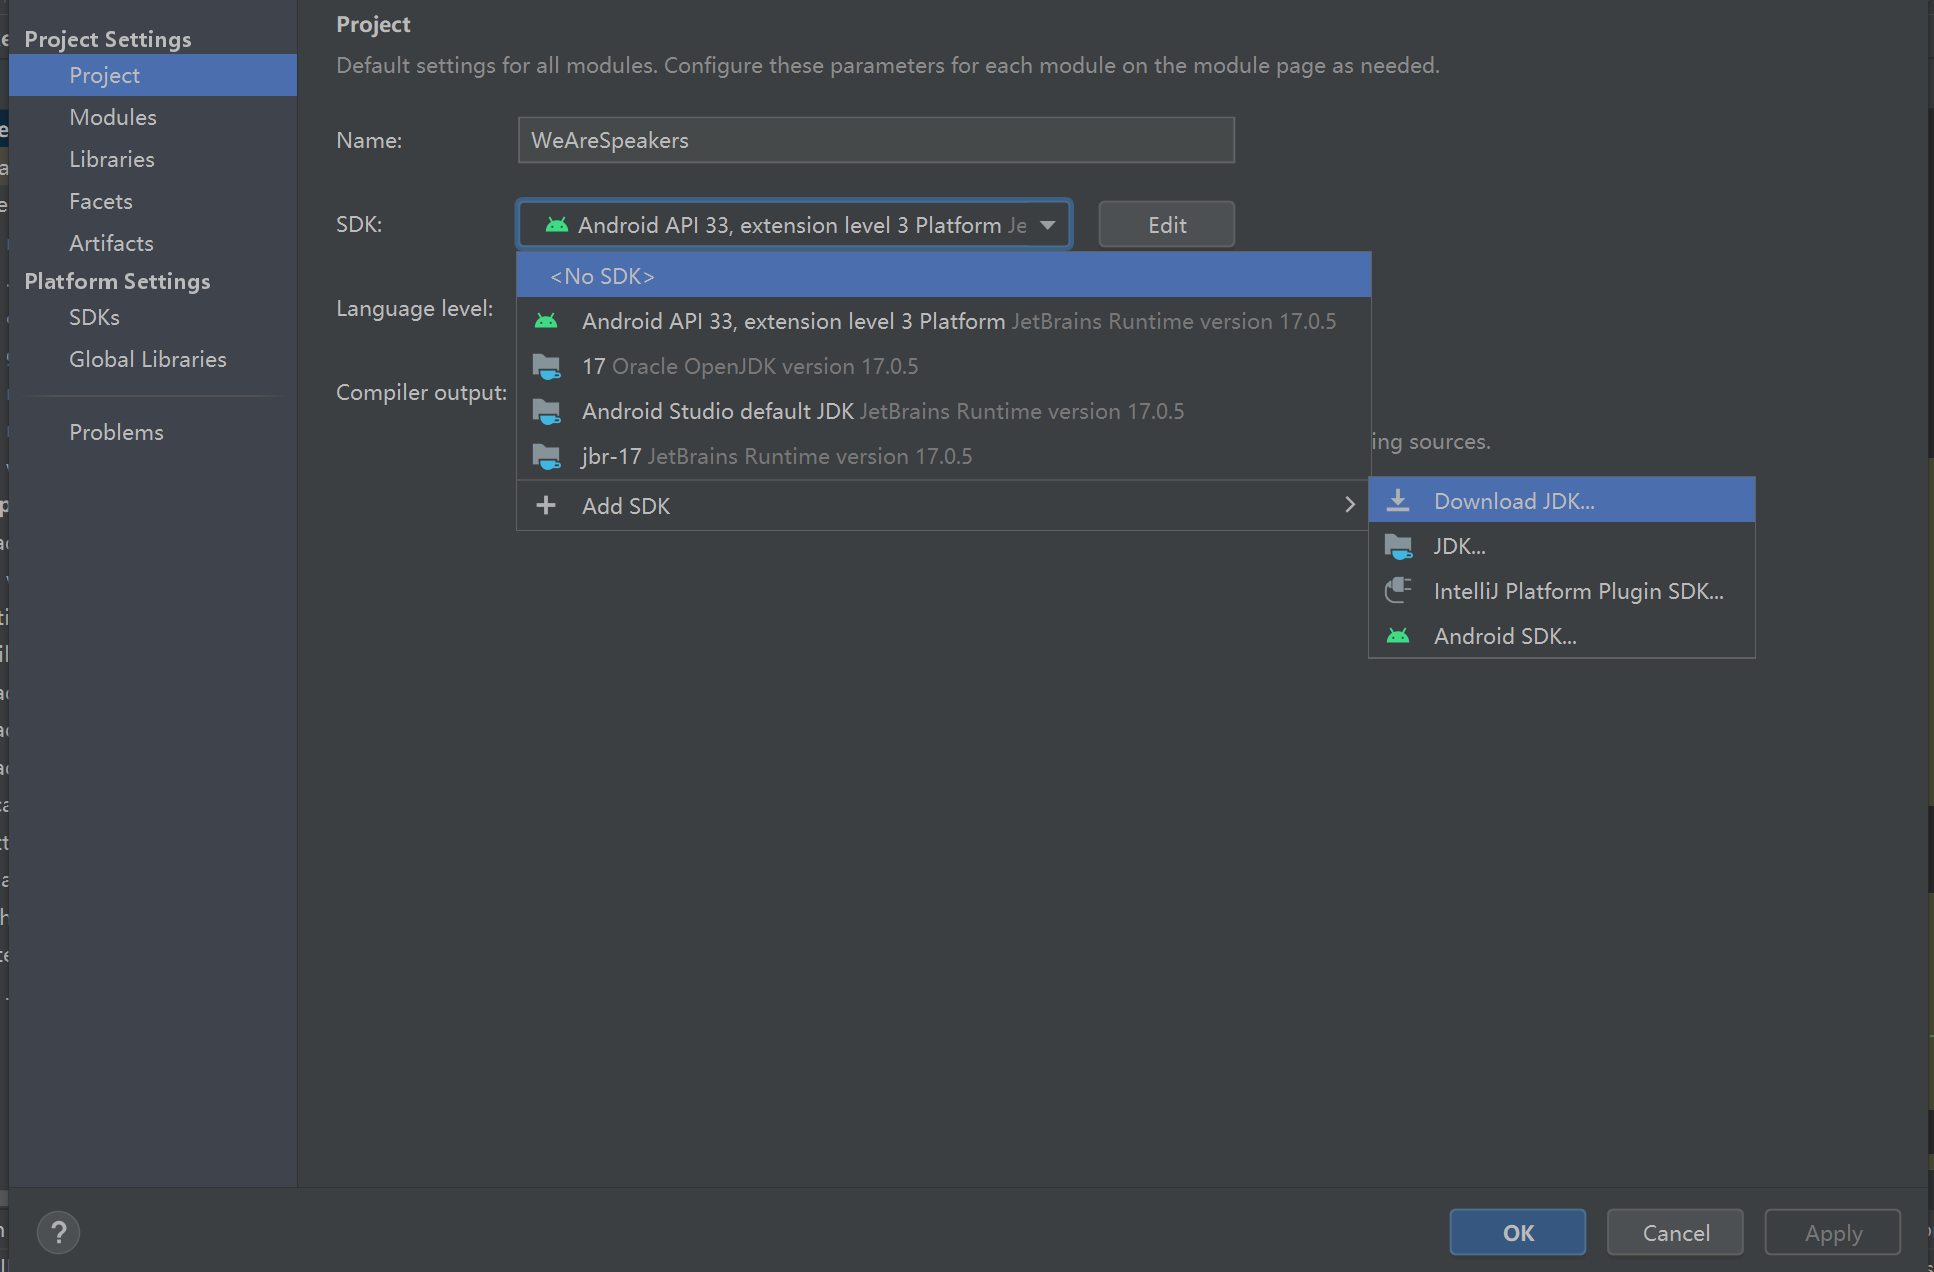The width and height of the screenshot is (1934, 1272).
Task: Select <No SDK> from the dropdown list
Action: pos(602,276)
